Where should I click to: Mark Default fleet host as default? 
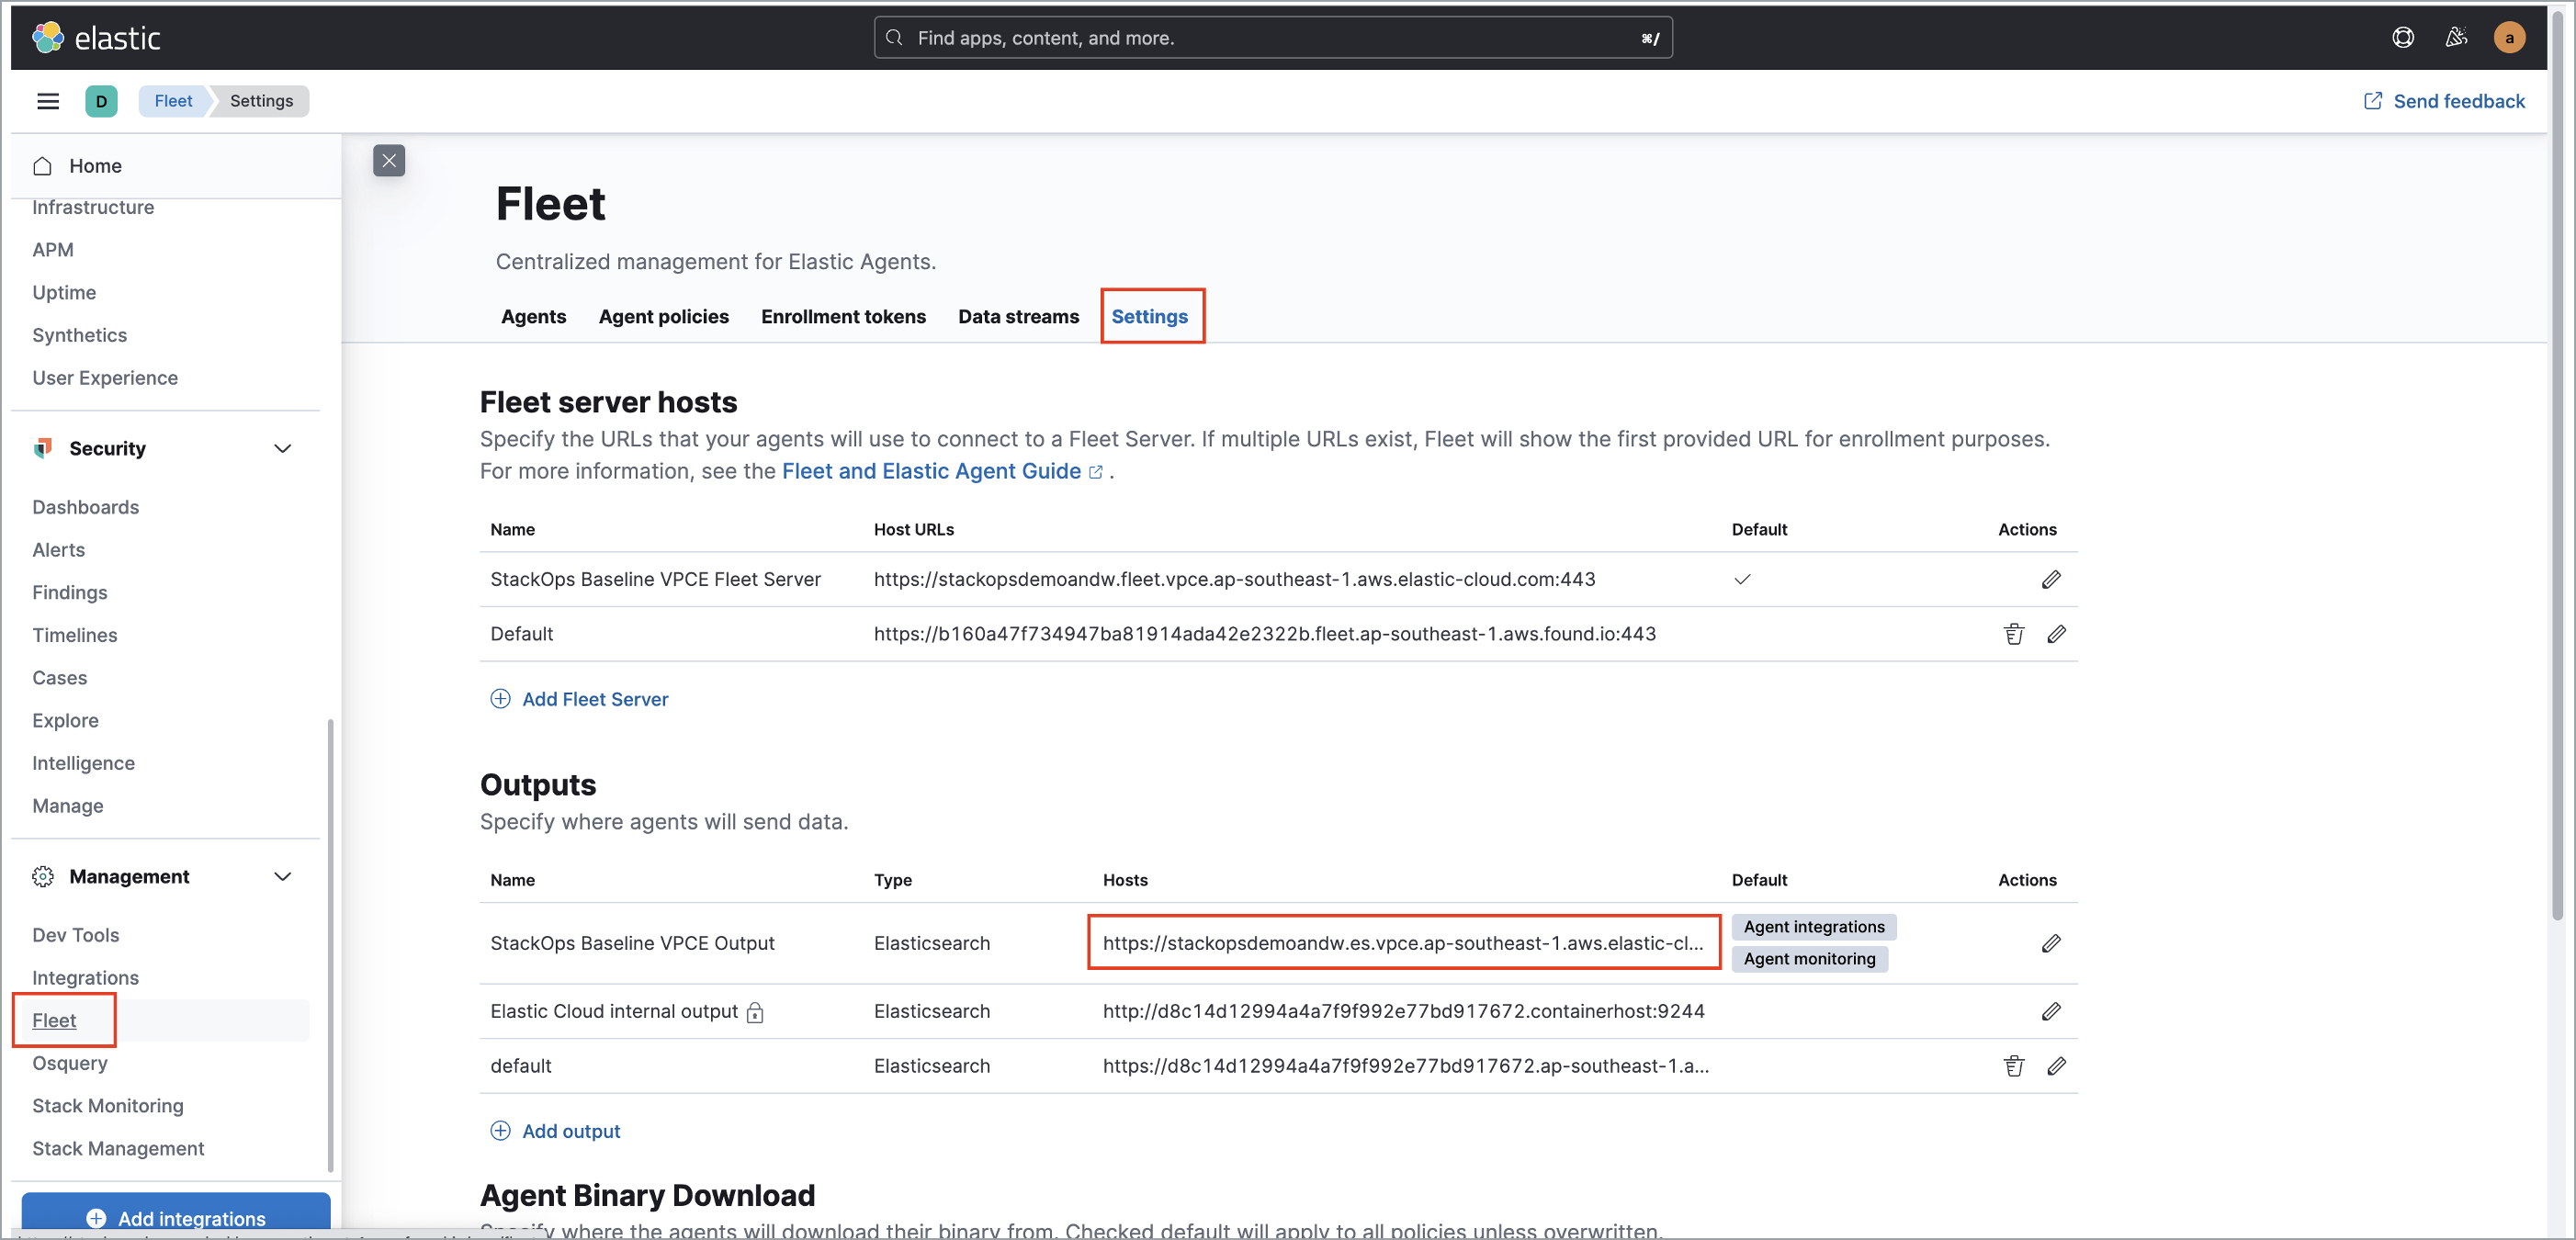click(1743, 633)
